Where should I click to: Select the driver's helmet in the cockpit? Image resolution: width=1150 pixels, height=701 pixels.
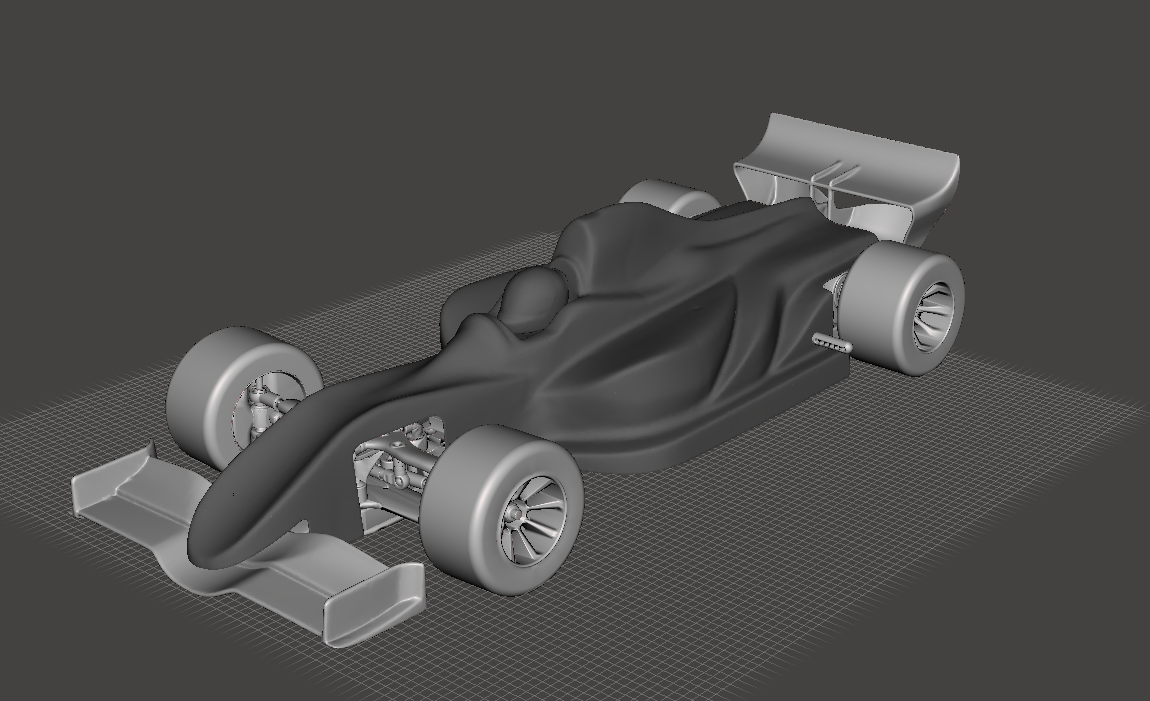pos(534,297)
